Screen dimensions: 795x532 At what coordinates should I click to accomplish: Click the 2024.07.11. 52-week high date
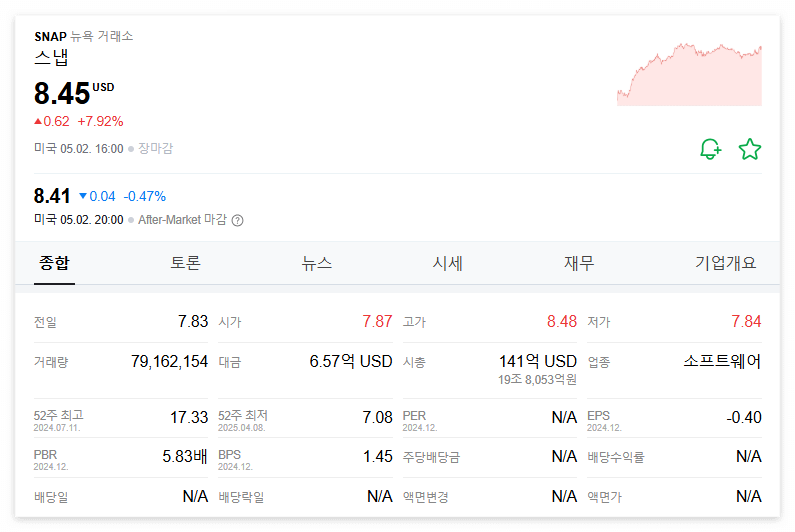point(57,428)
